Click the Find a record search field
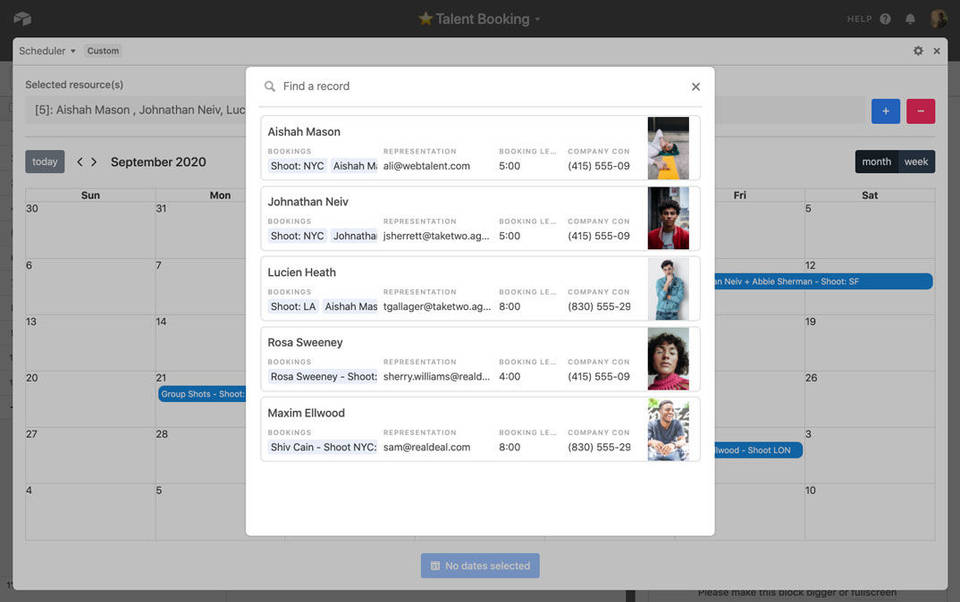 (400, 86)
